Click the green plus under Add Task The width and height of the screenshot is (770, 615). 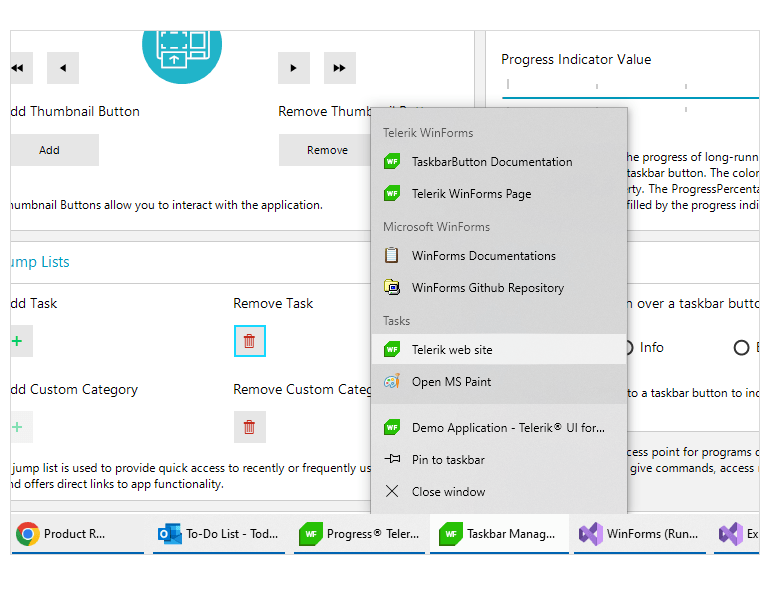[21, 341]
